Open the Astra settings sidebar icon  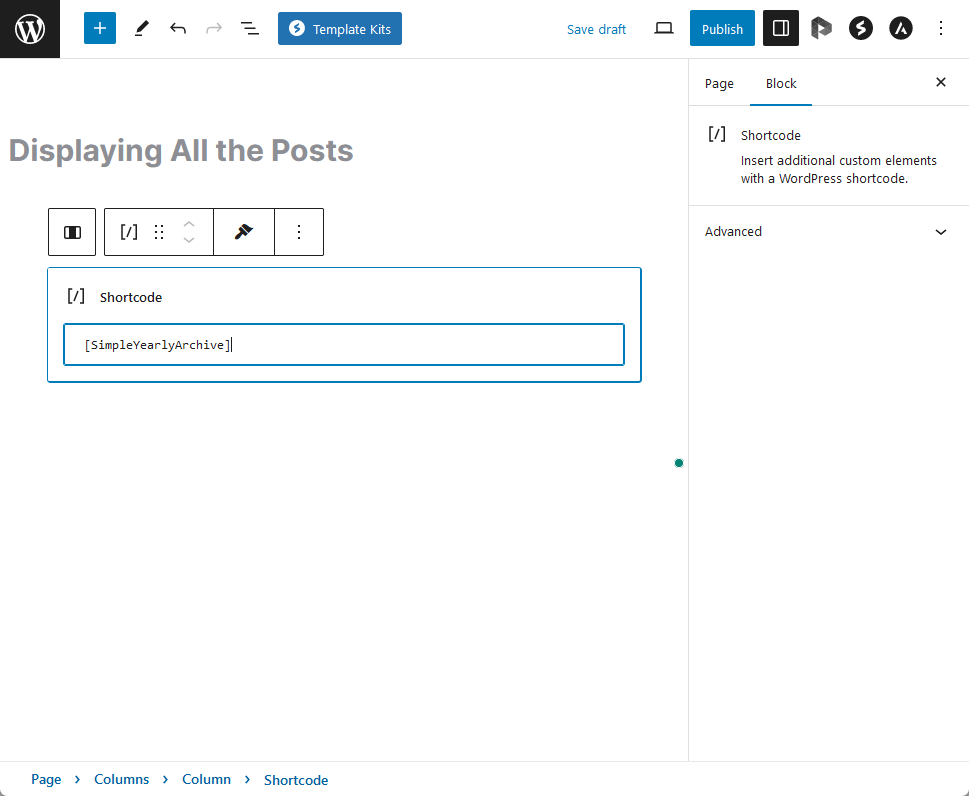tap(900, 28)
